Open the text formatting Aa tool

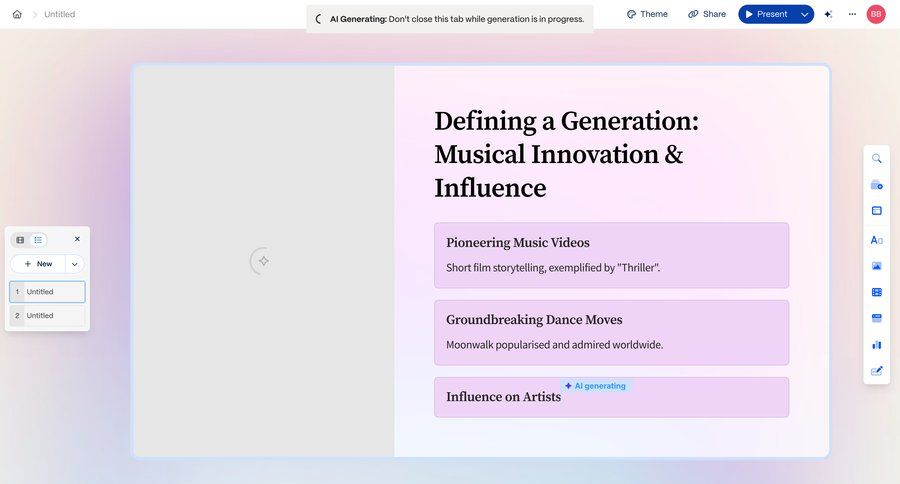(x=876, y=240)
